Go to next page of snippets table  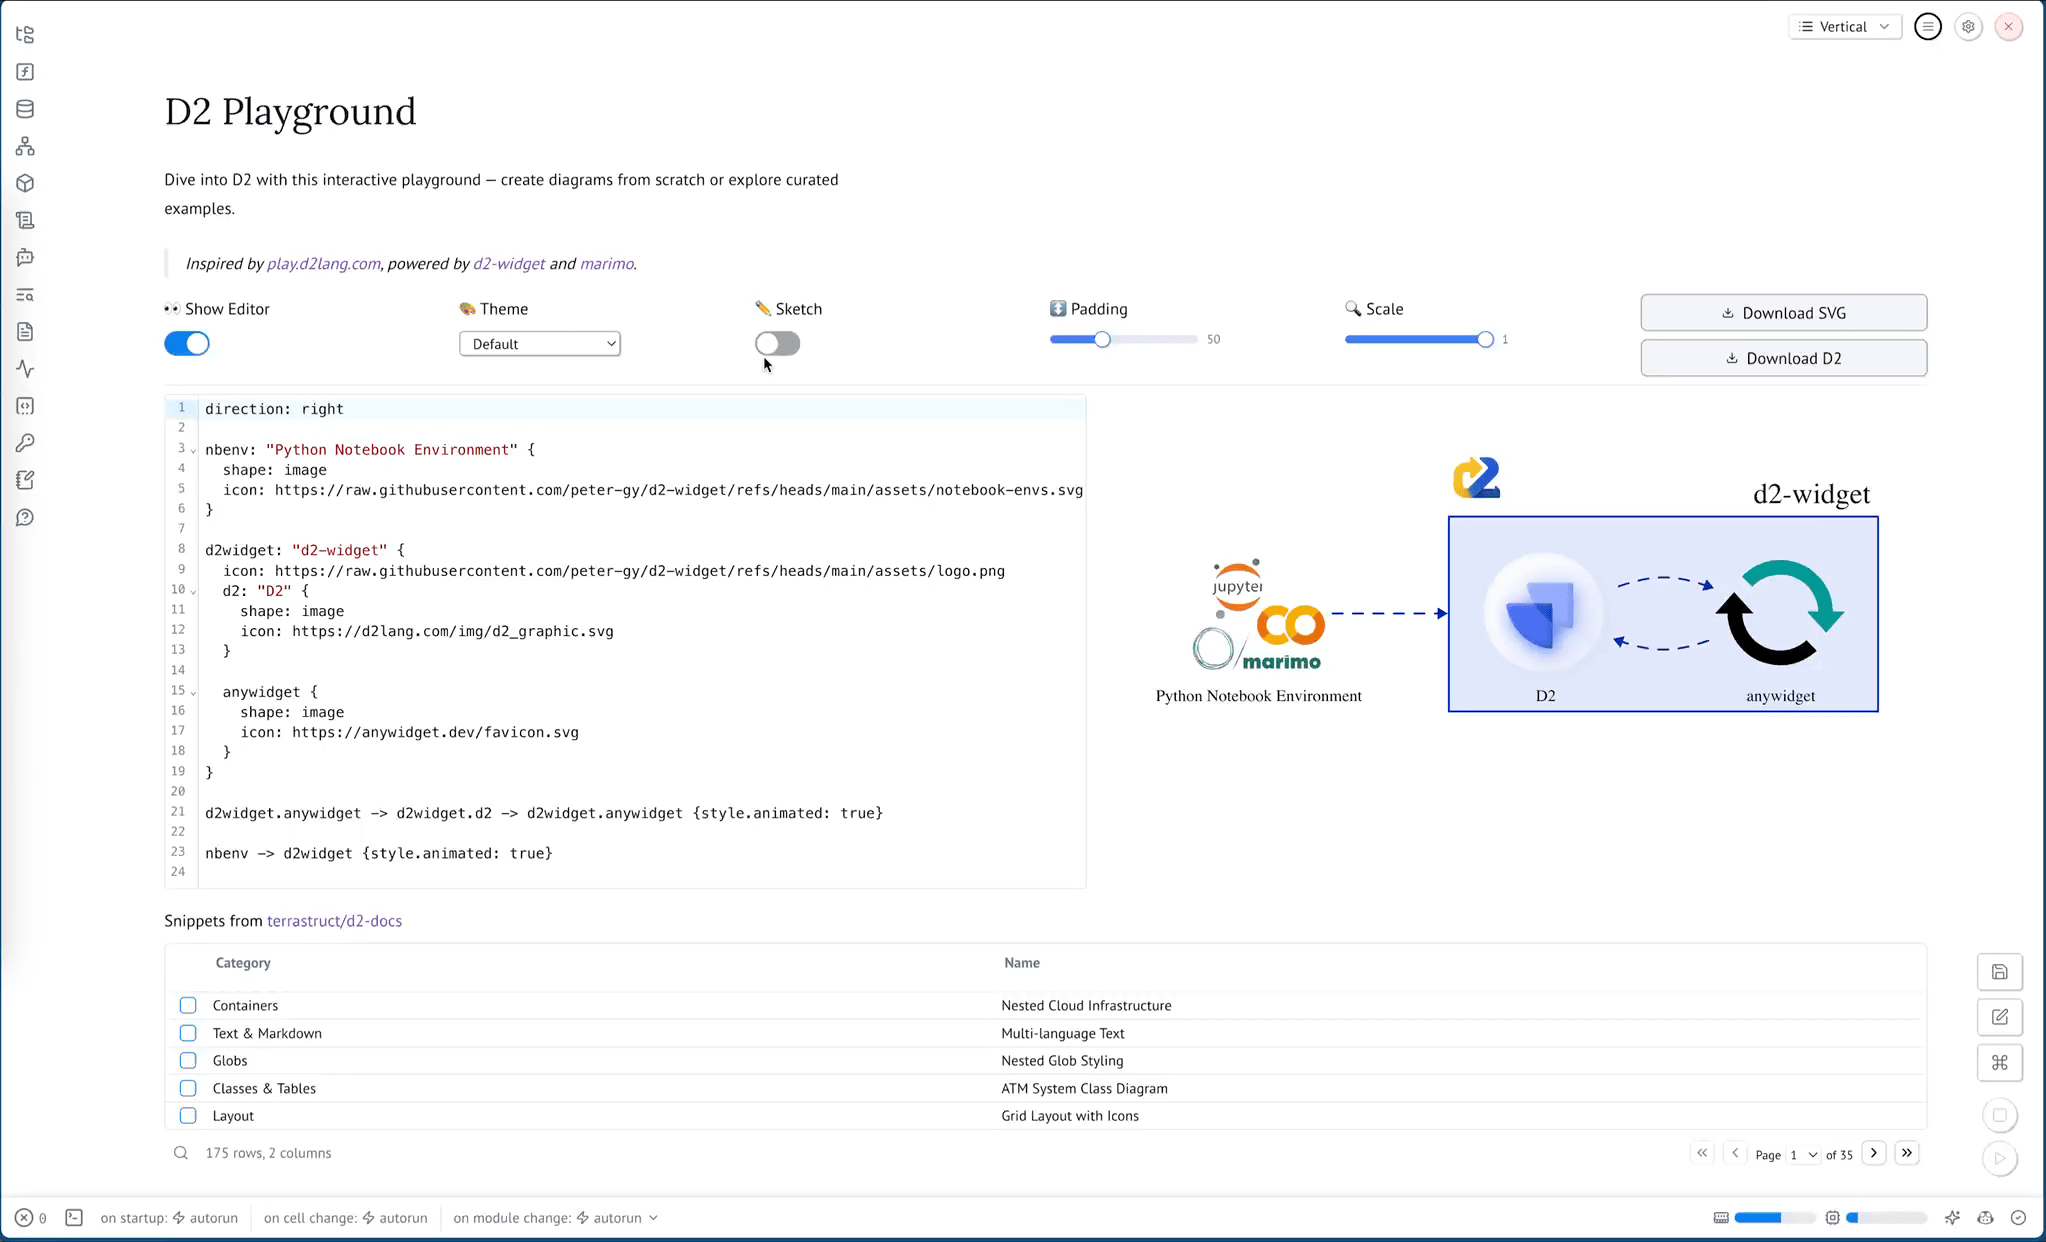[1874, 1153]
